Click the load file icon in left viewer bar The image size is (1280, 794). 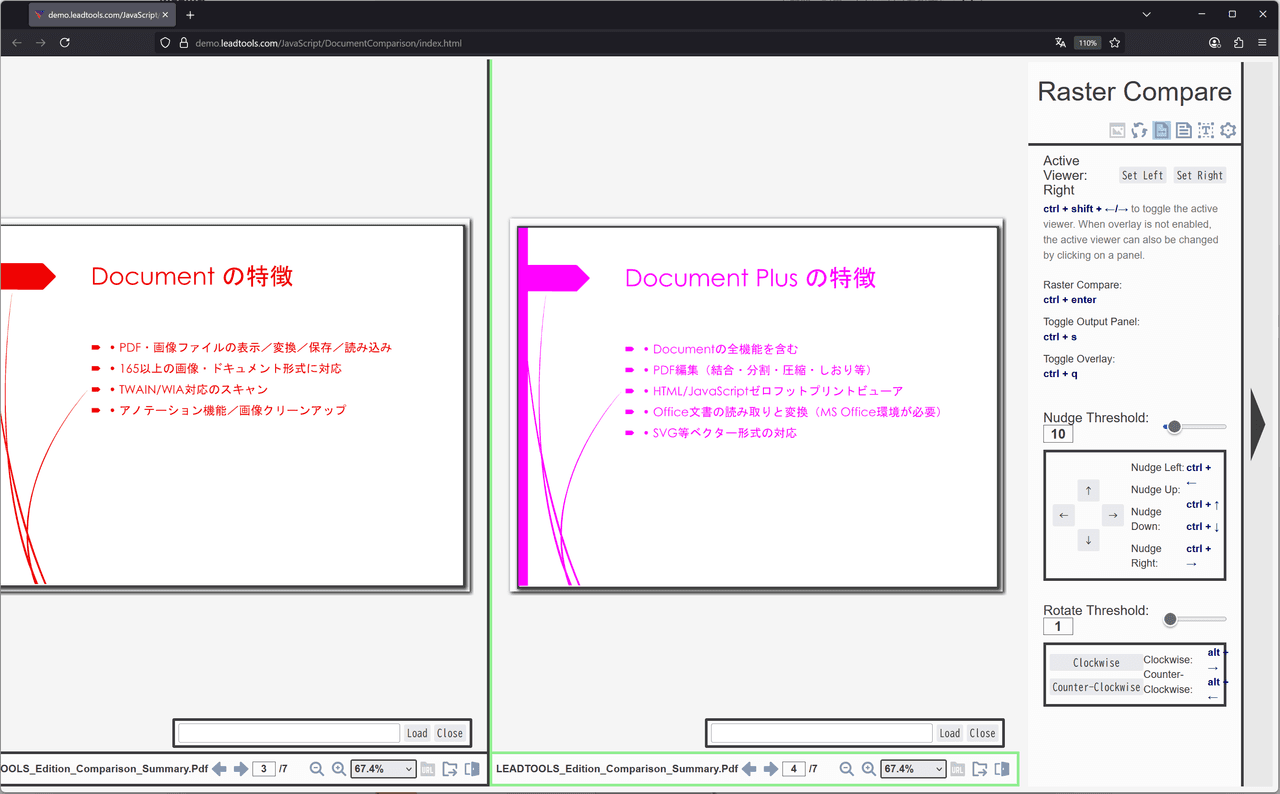point(450,769)
